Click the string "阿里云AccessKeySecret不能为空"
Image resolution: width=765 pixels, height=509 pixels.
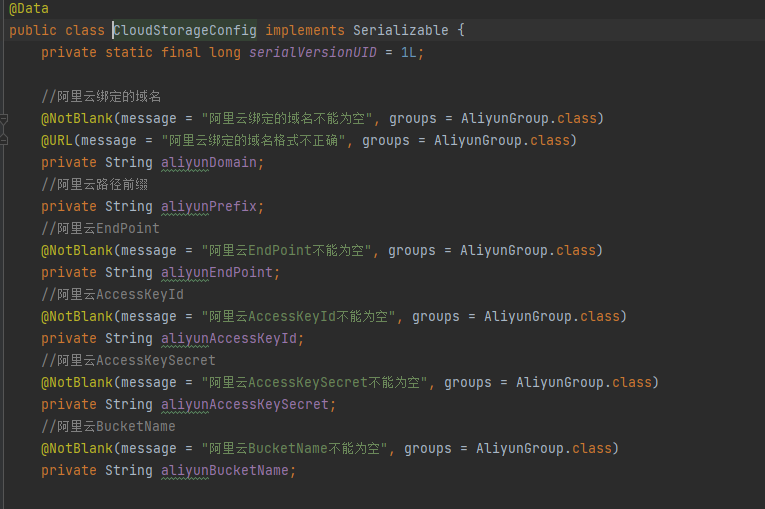point(315,382)
